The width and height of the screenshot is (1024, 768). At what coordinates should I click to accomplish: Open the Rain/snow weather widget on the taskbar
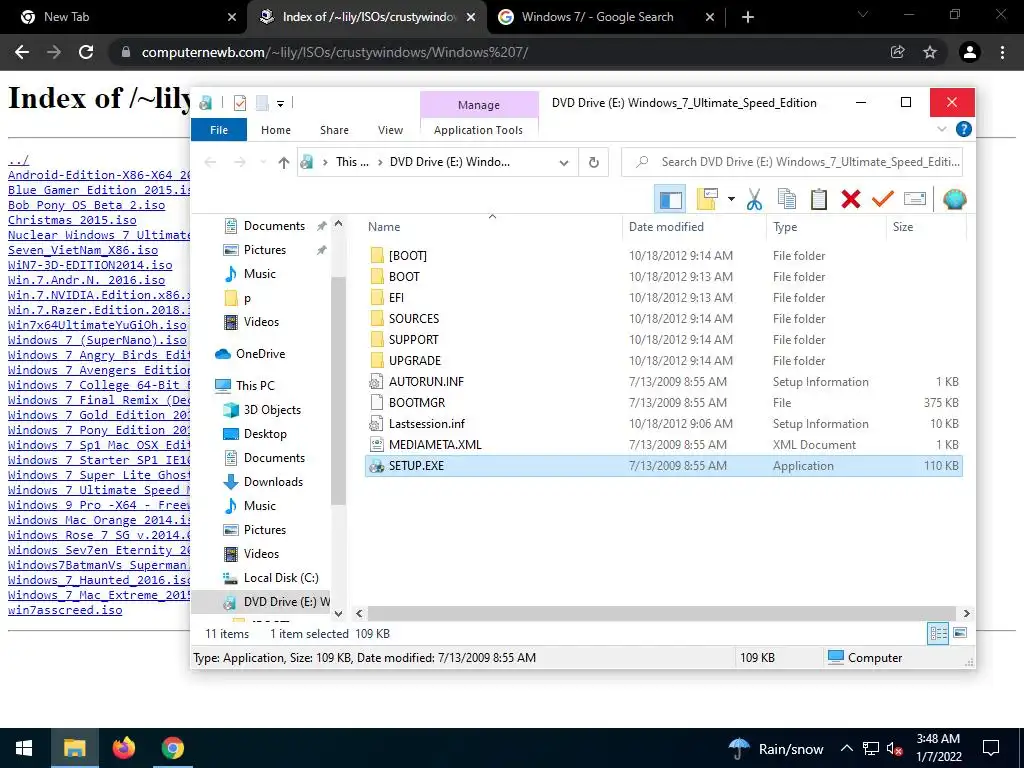point(776,749)
